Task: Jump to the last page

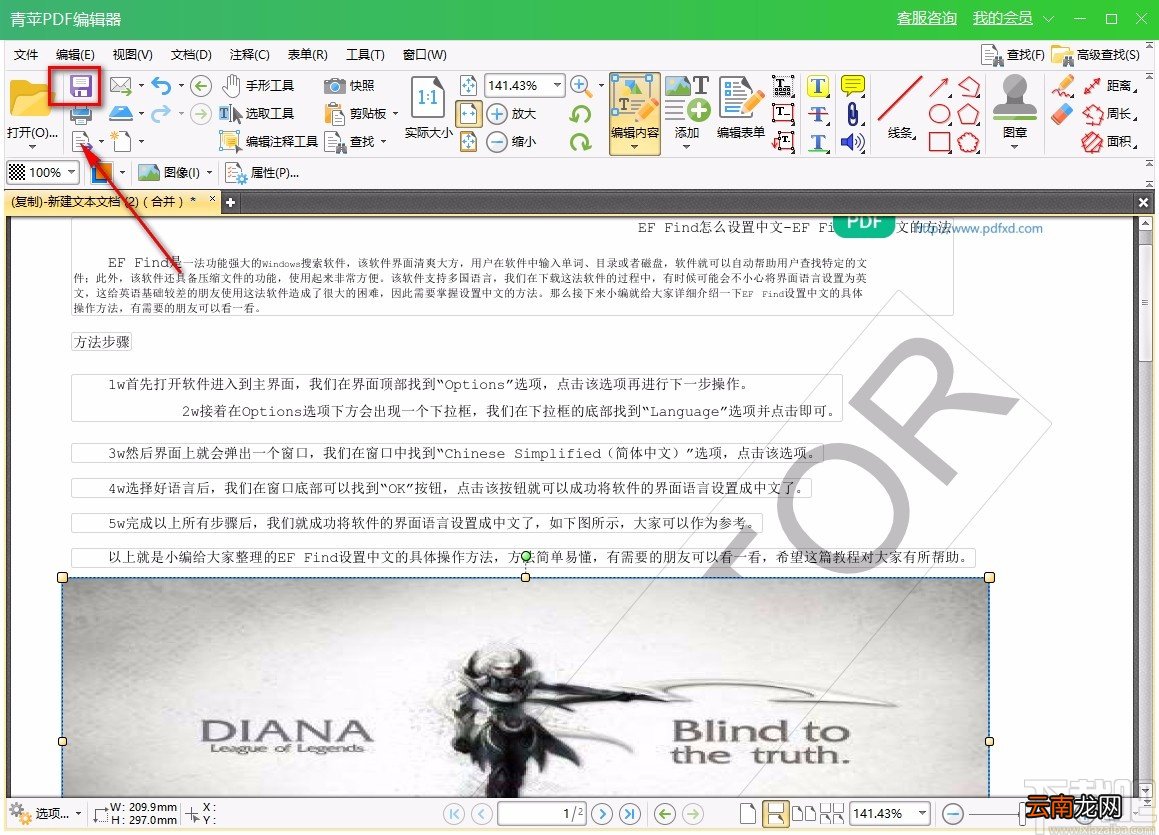Action: (629, 814)
